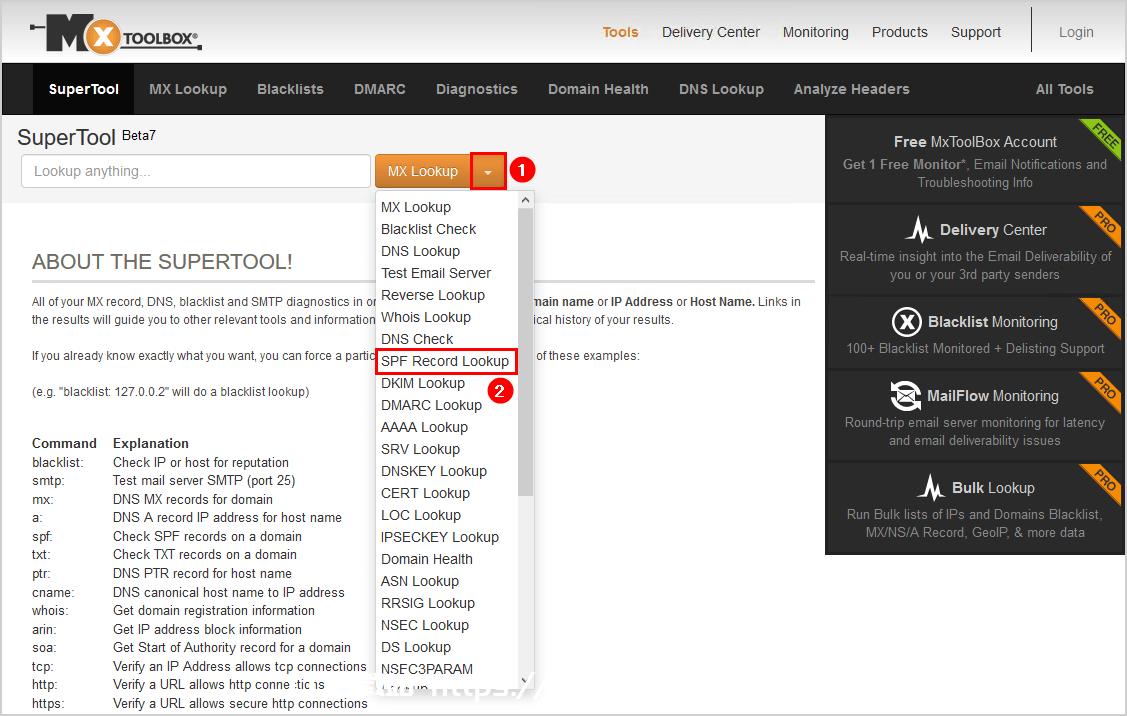The image size is (1127, 716).
Task: Select IPSECKEY Lookup option
Action: tap(440, 537)
